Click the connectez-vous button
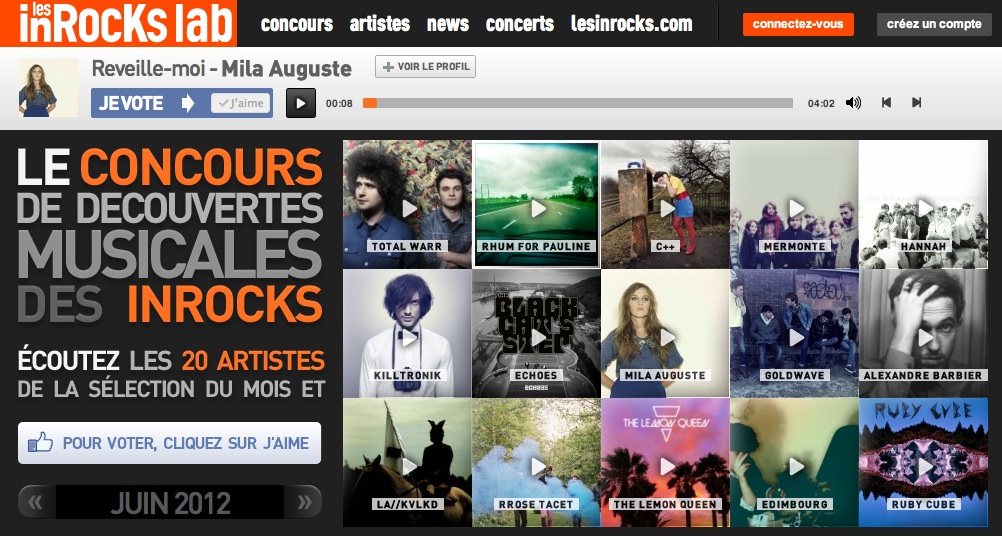 798,24
